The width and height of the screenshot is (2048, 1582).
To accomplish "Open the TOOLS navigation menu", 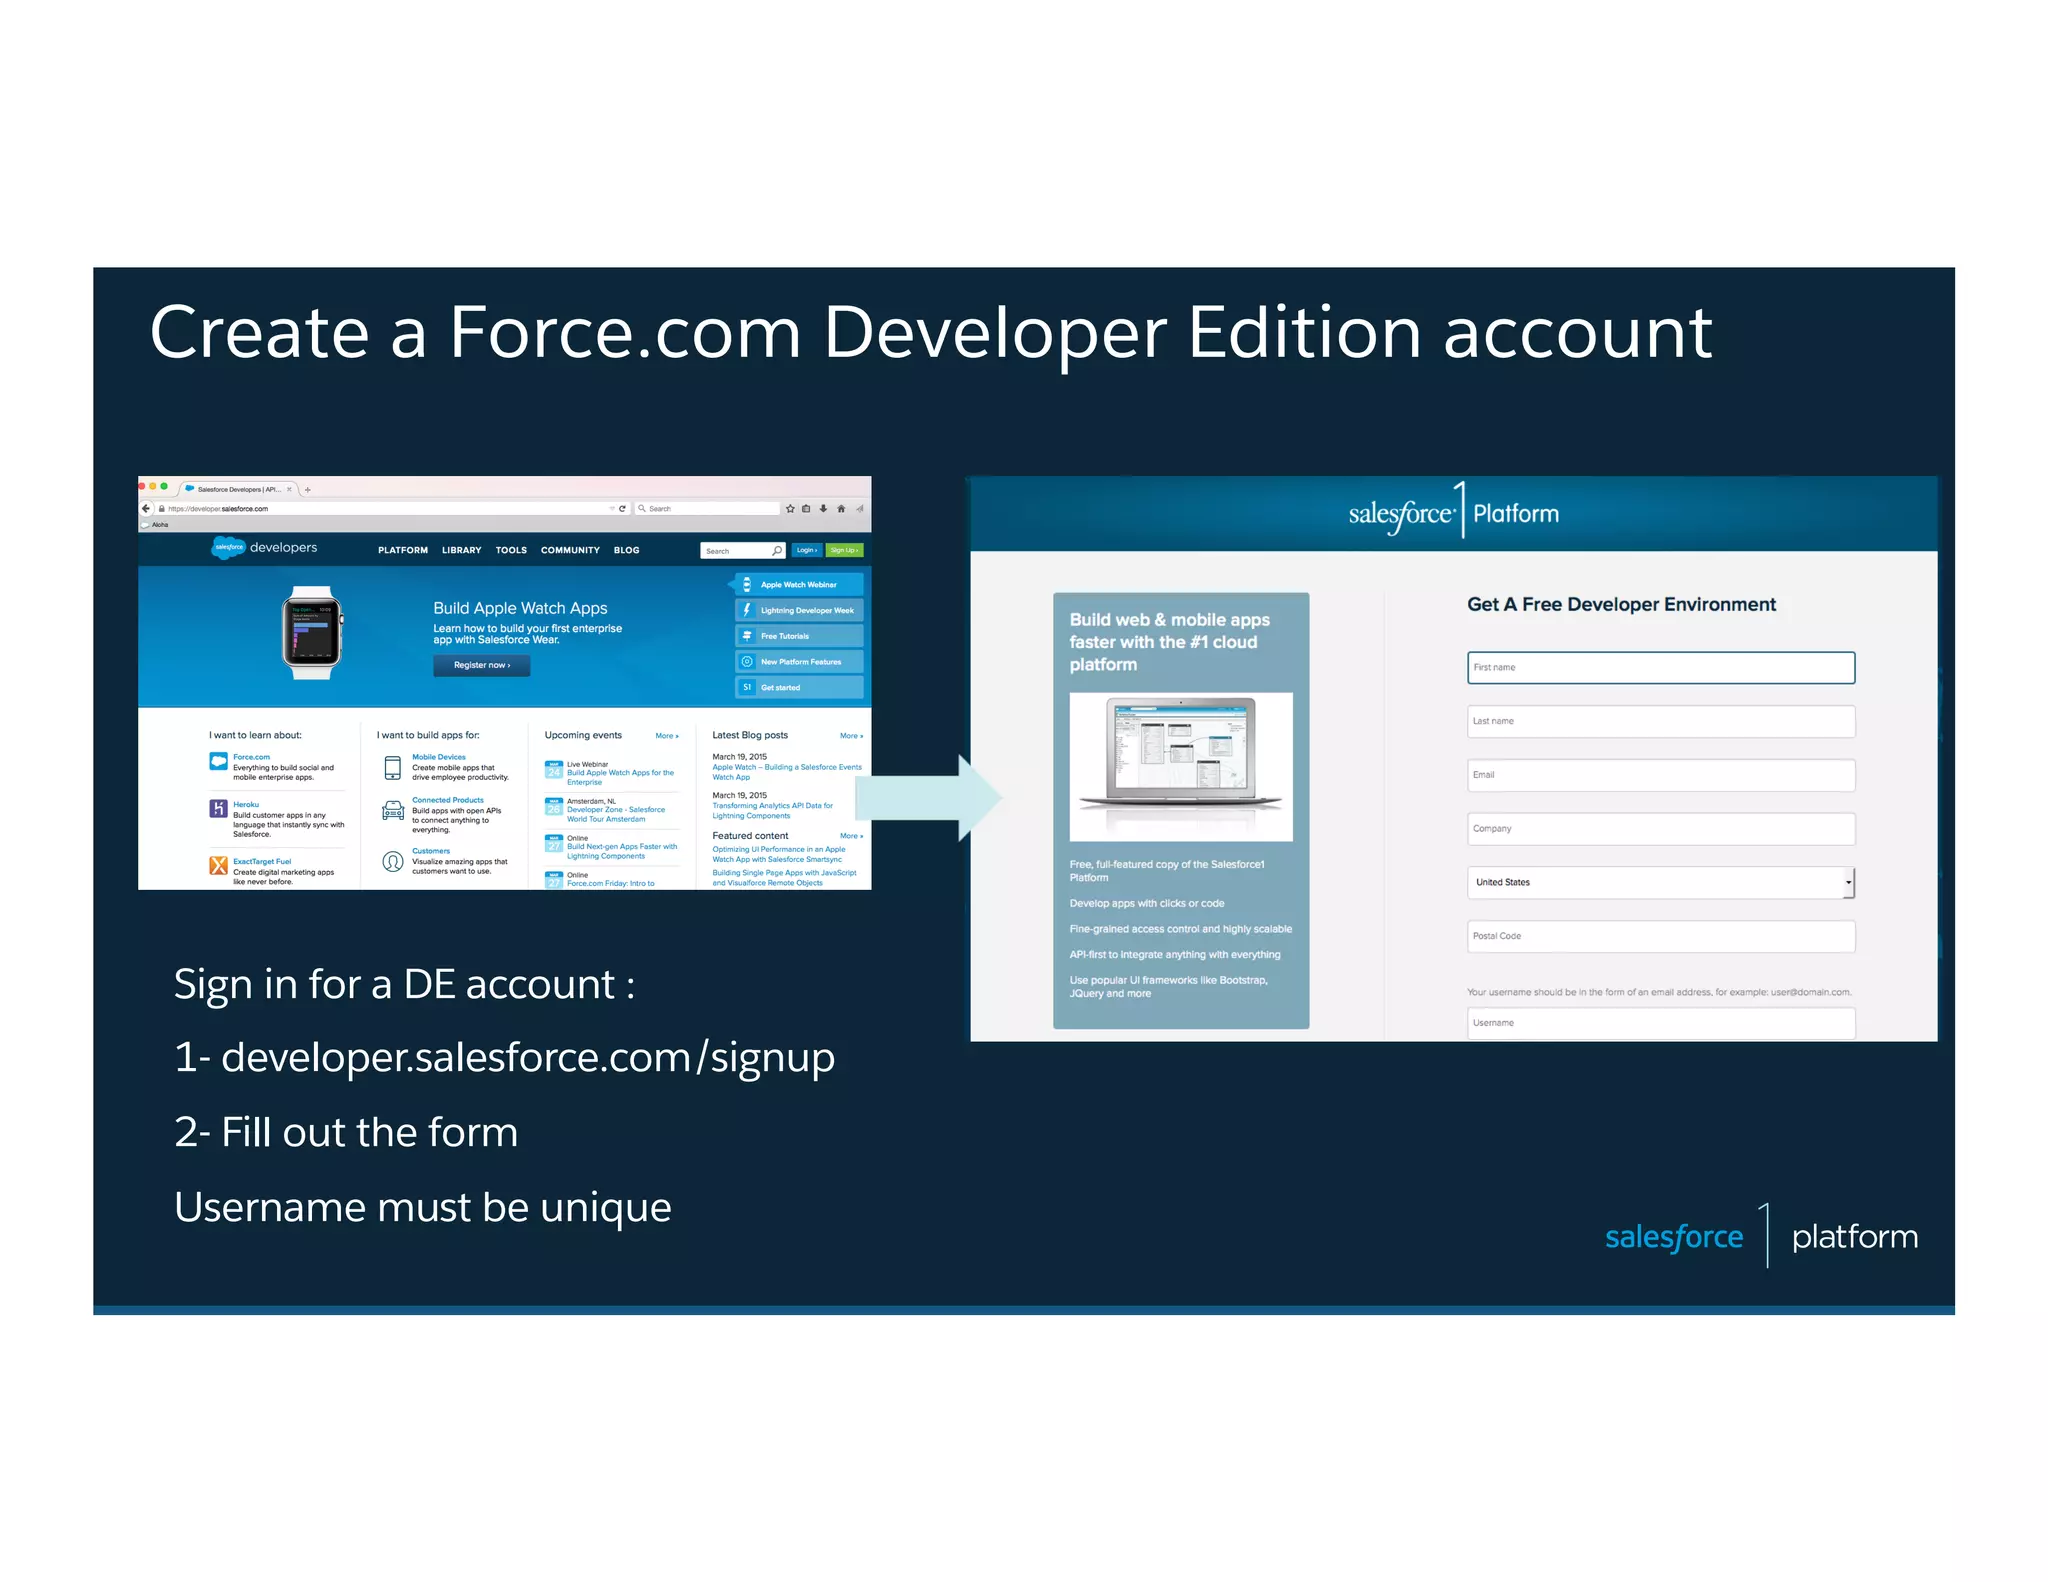I will coord(511,550).
